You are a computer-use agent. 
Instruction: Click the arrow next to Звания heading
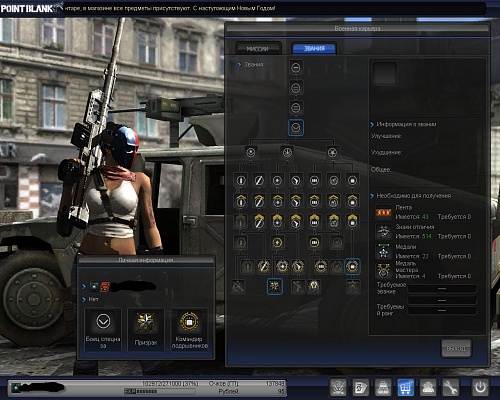click(239, 65)
